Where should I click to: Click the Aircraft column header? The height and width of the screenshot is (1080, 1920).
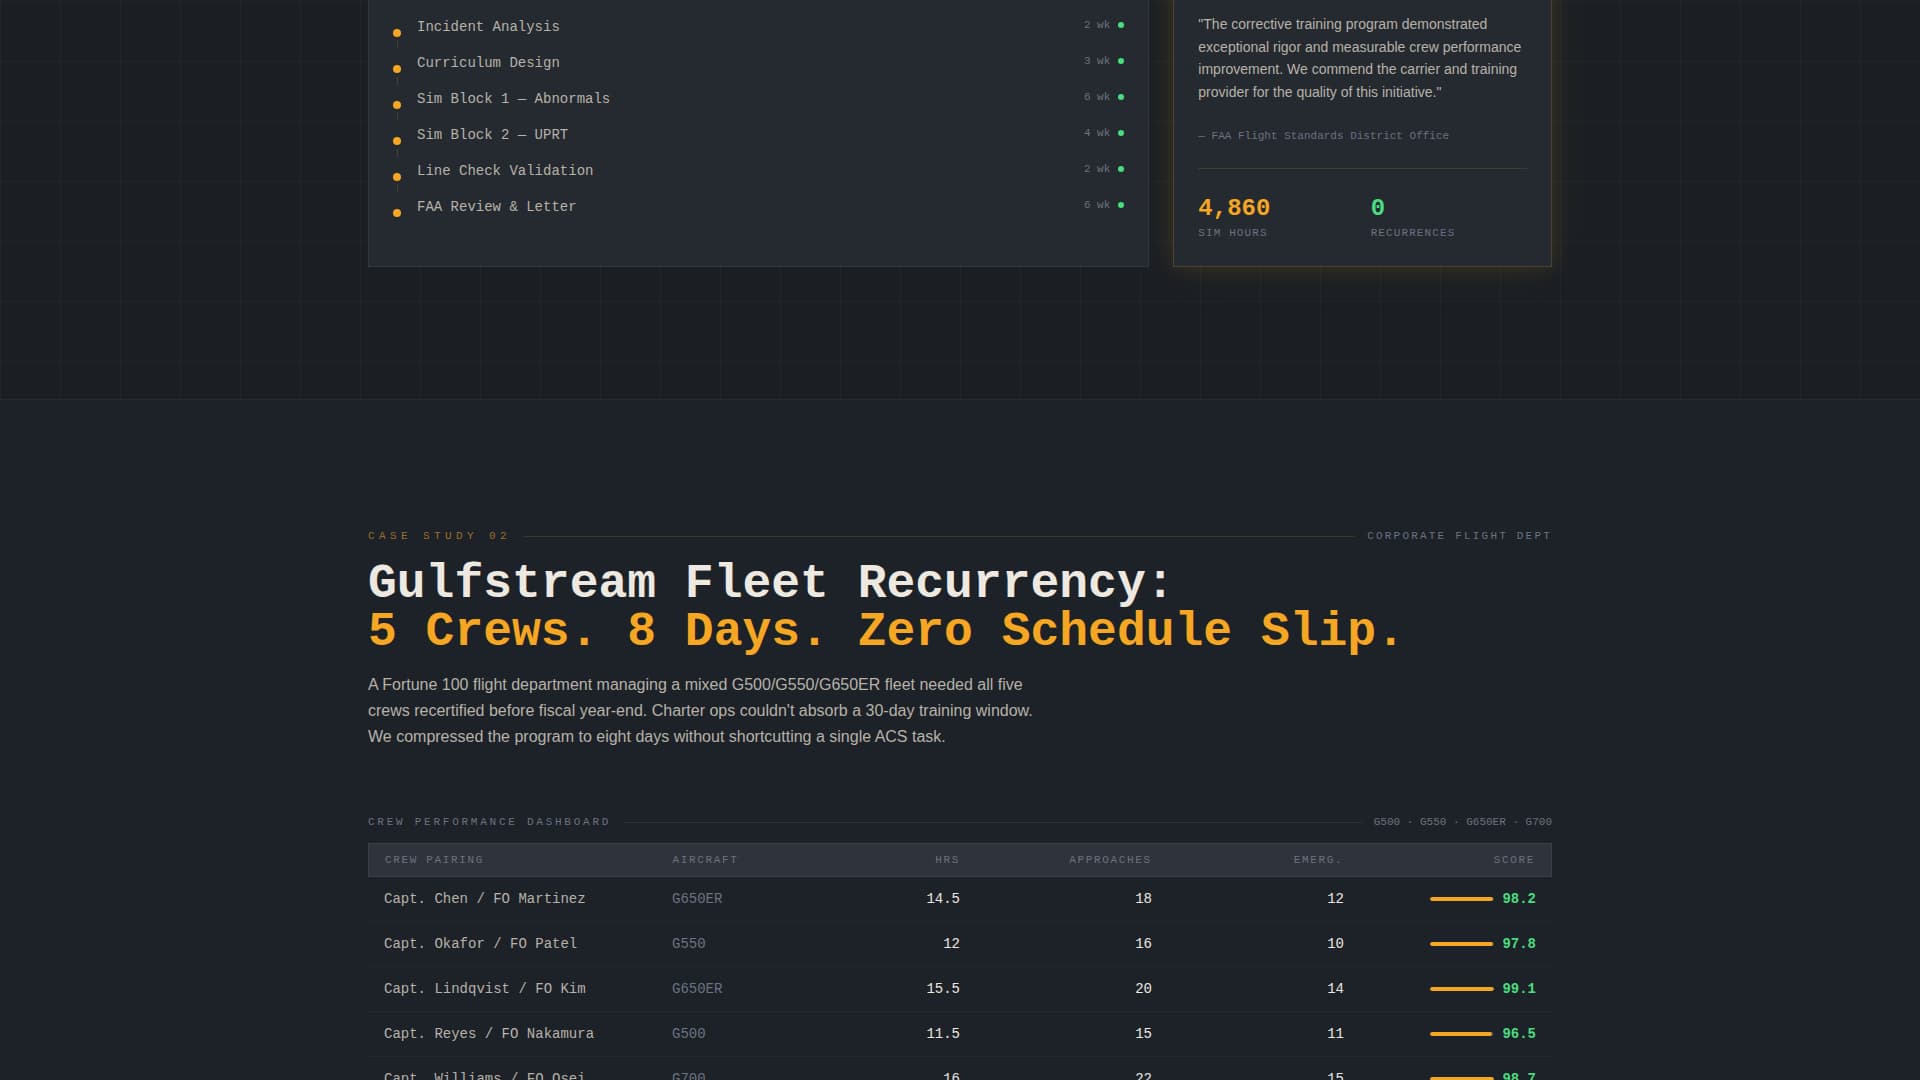pyautogui.click(x=705, y=860)
